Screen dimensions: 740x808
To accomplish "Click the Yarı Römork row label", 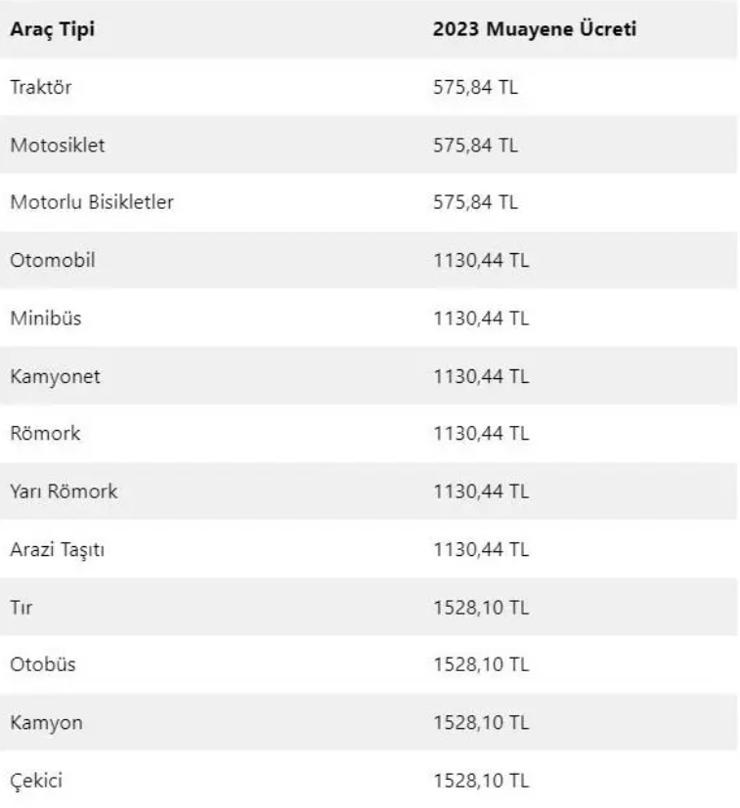I will point(64,491).
